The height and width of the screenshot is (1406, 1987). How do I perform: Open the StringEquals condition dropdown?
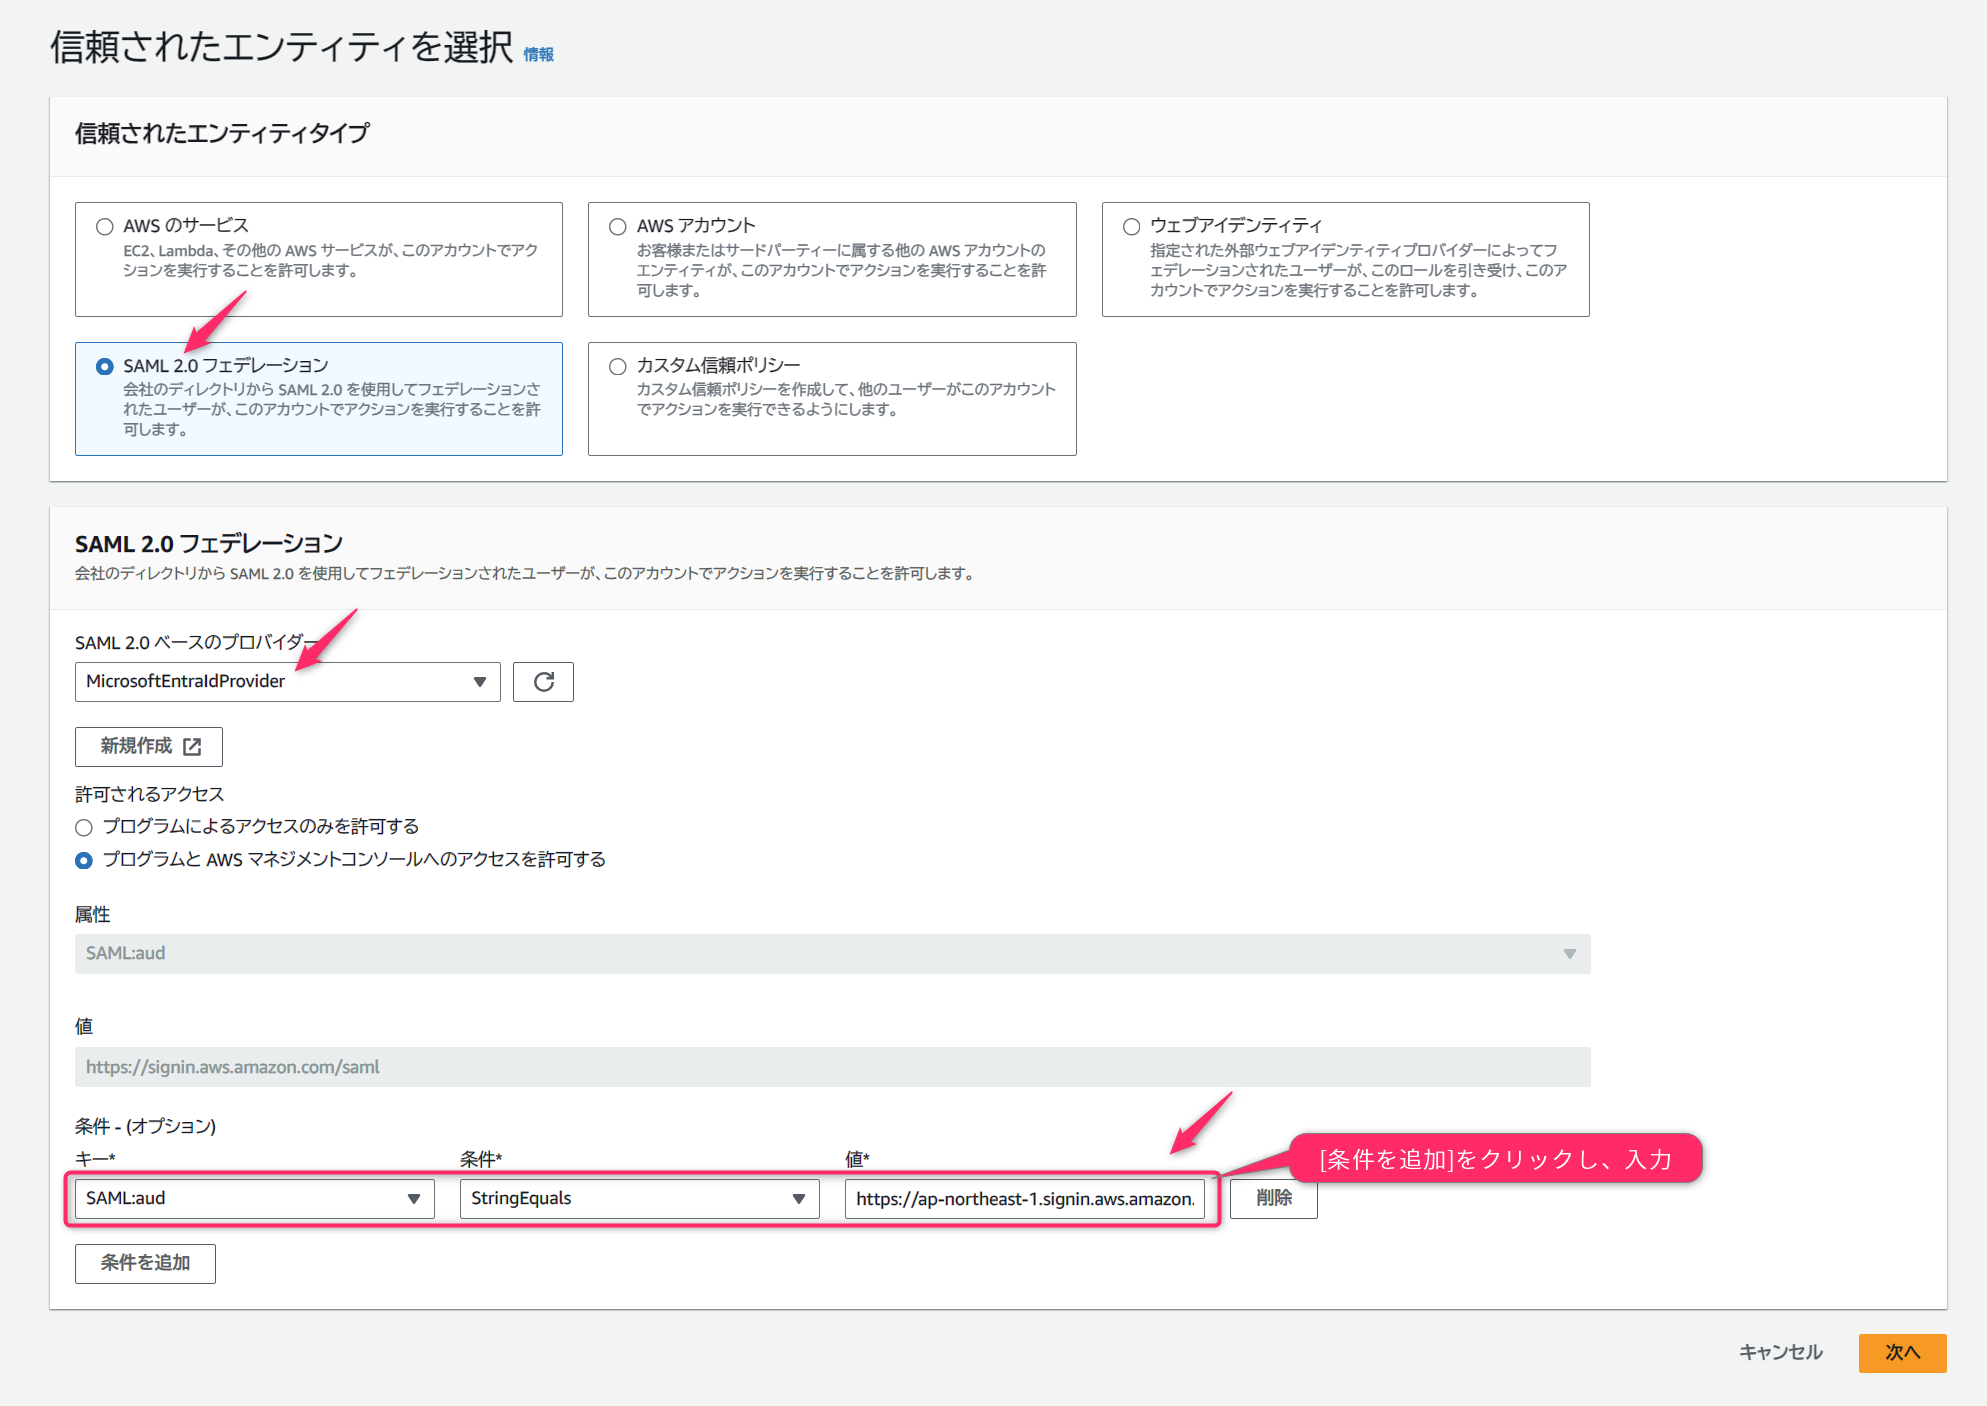click(639, 1199)
